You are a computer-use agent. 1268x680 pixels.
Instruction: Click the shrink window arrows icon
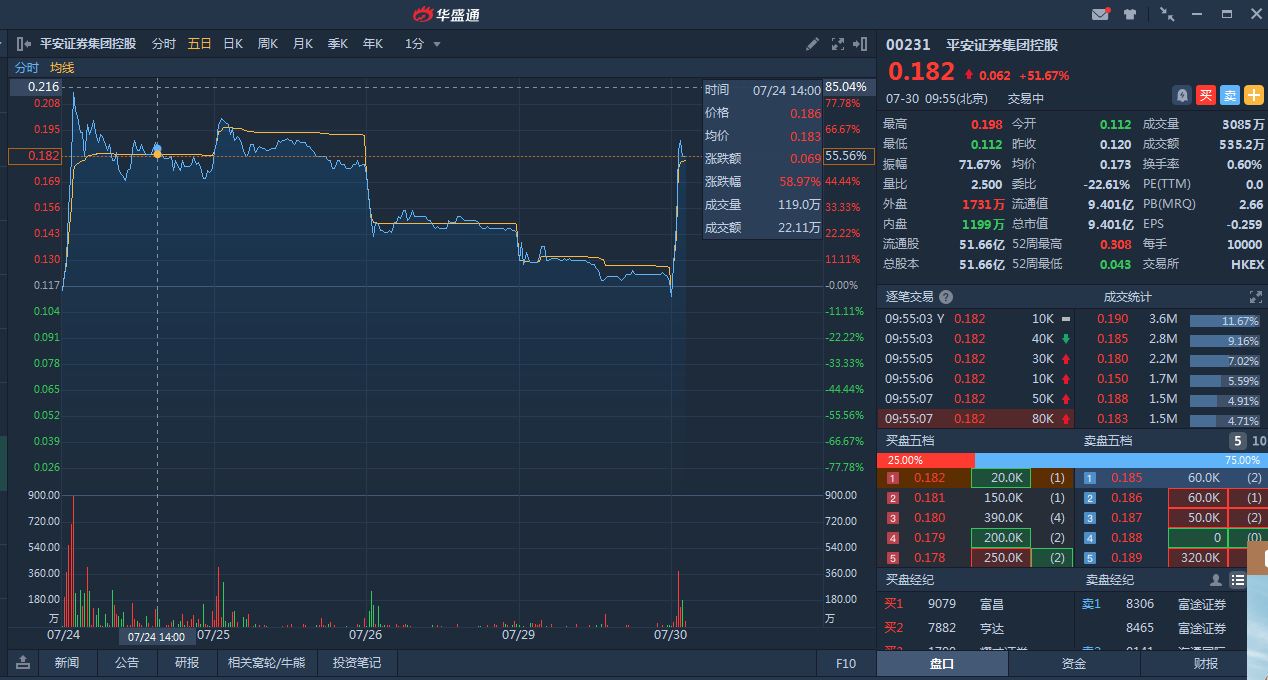1167,14
